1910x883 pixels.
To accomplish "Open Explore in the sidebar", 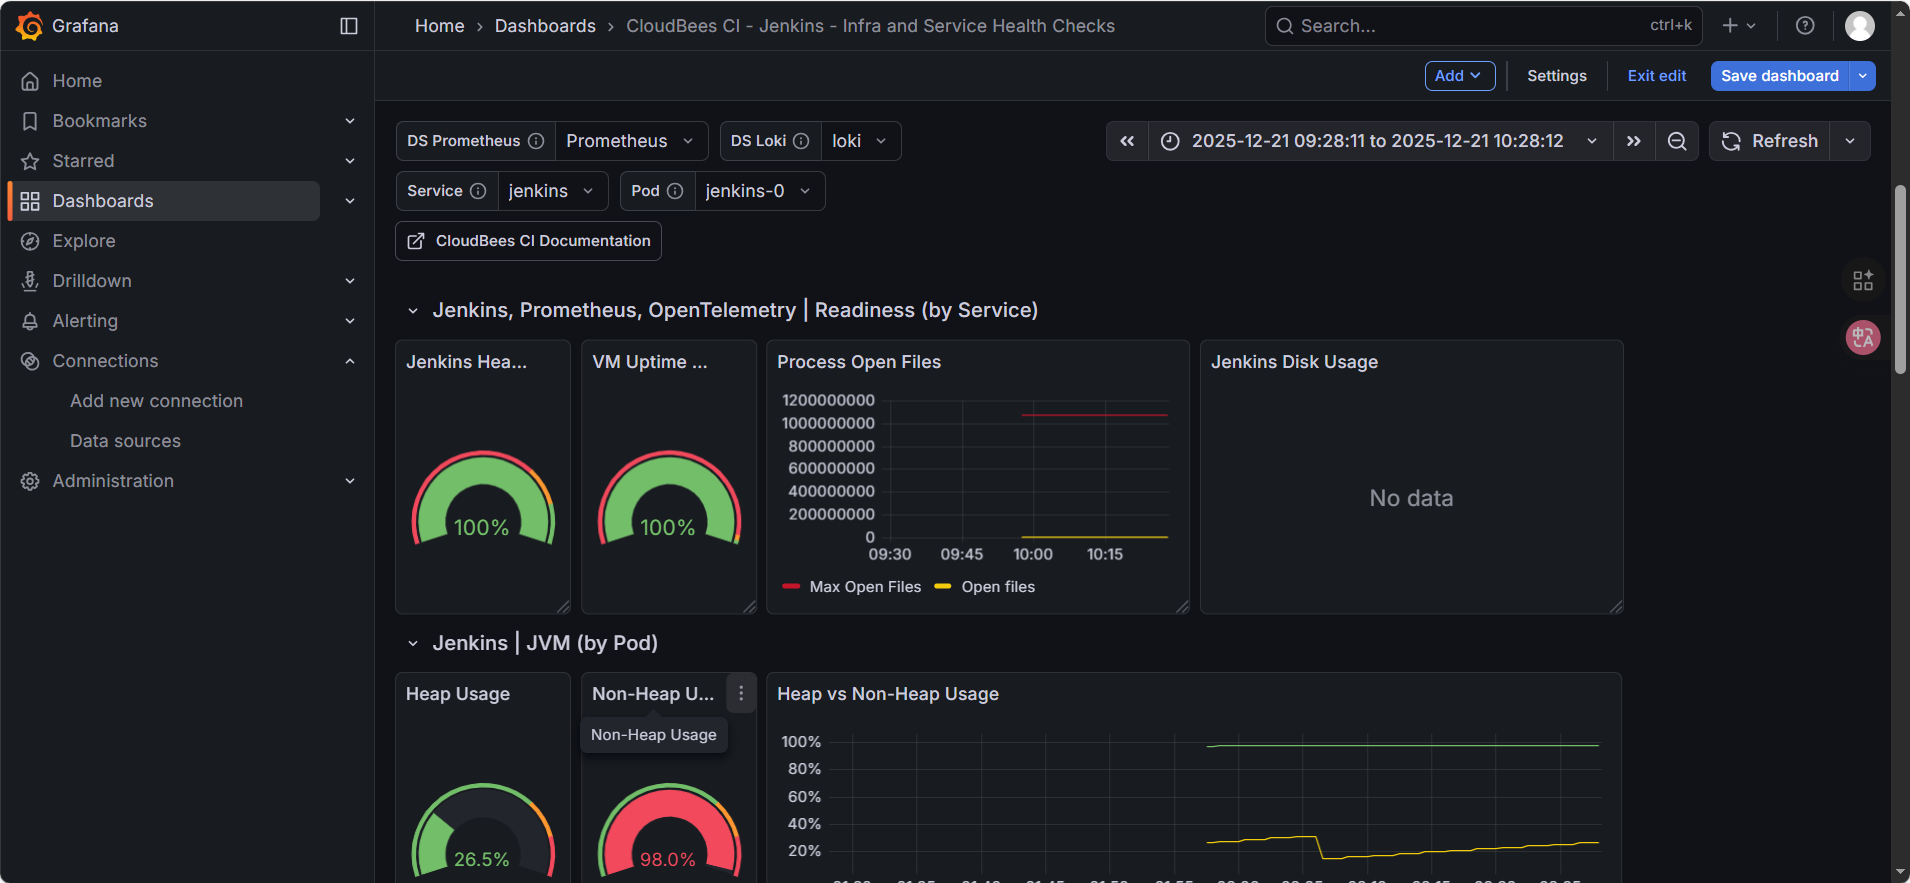I will pos(84,241).
